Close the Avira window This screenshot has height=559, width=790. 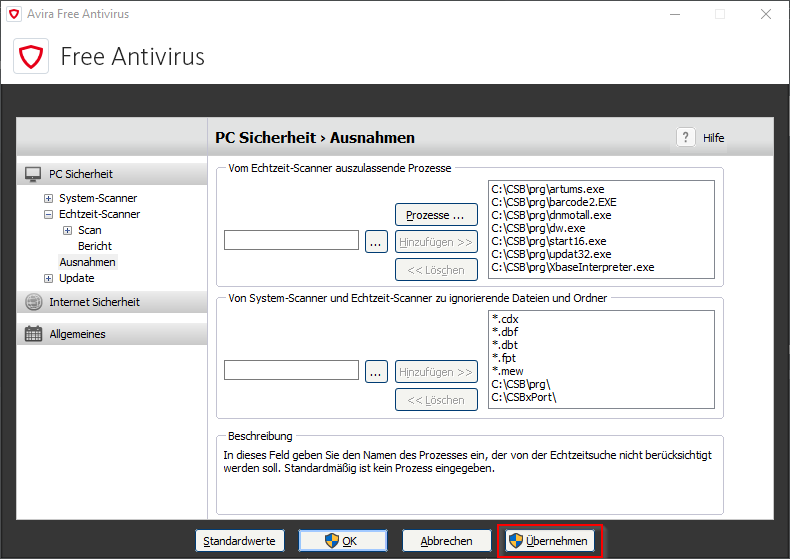click(766, 14)
